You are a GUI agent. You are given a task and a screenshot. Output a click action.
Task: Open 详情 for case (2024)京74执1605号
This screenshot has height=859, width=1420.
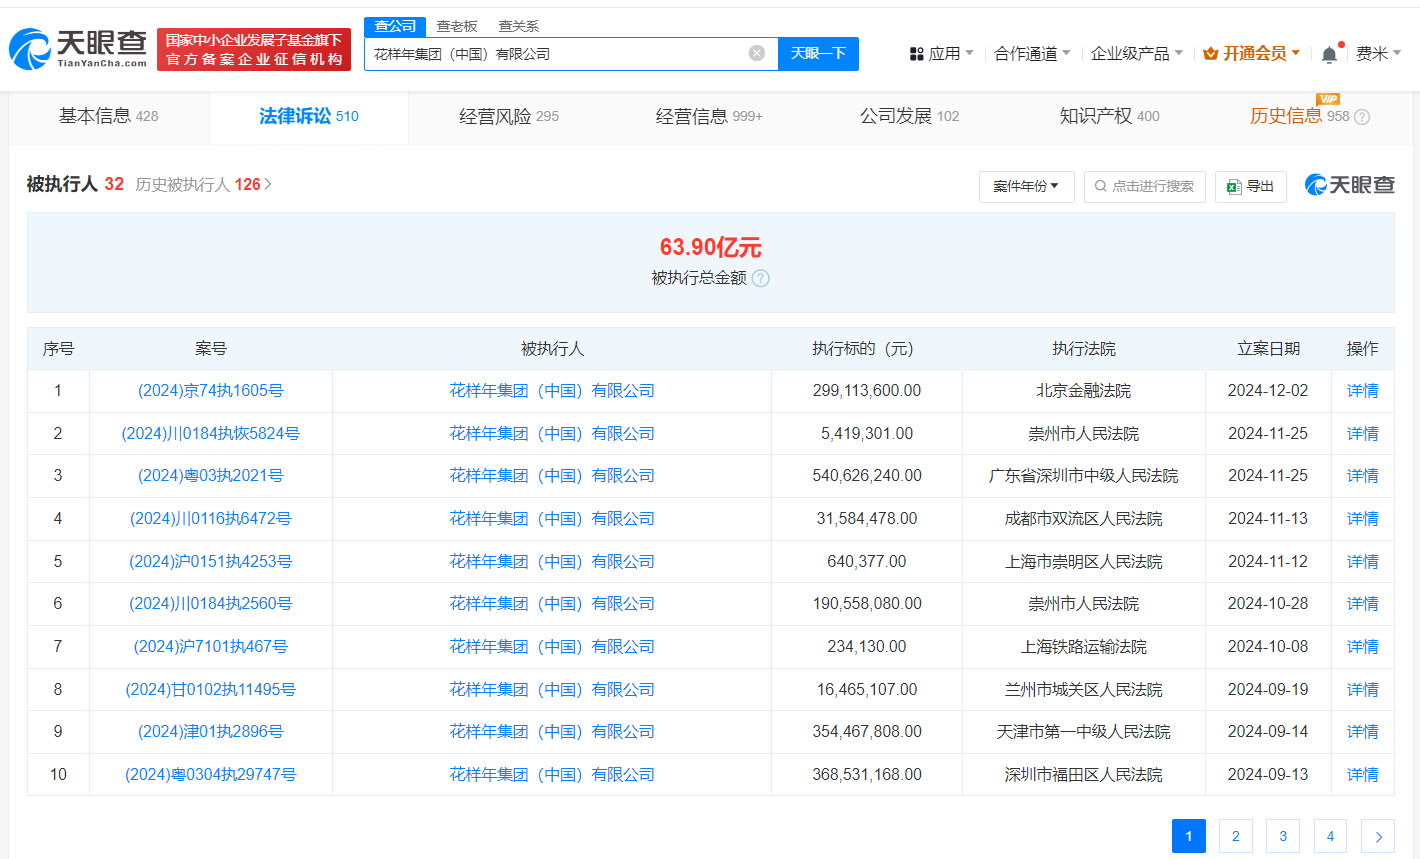point(1362,390)
